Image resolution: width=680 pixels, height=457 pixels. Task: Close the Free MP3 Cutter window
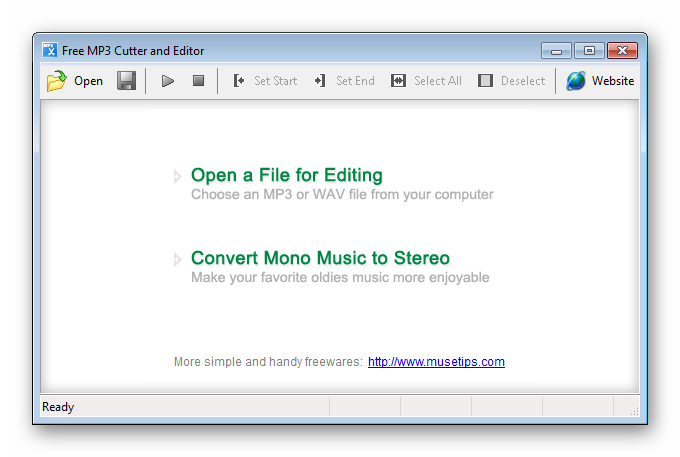coord(622,51)
